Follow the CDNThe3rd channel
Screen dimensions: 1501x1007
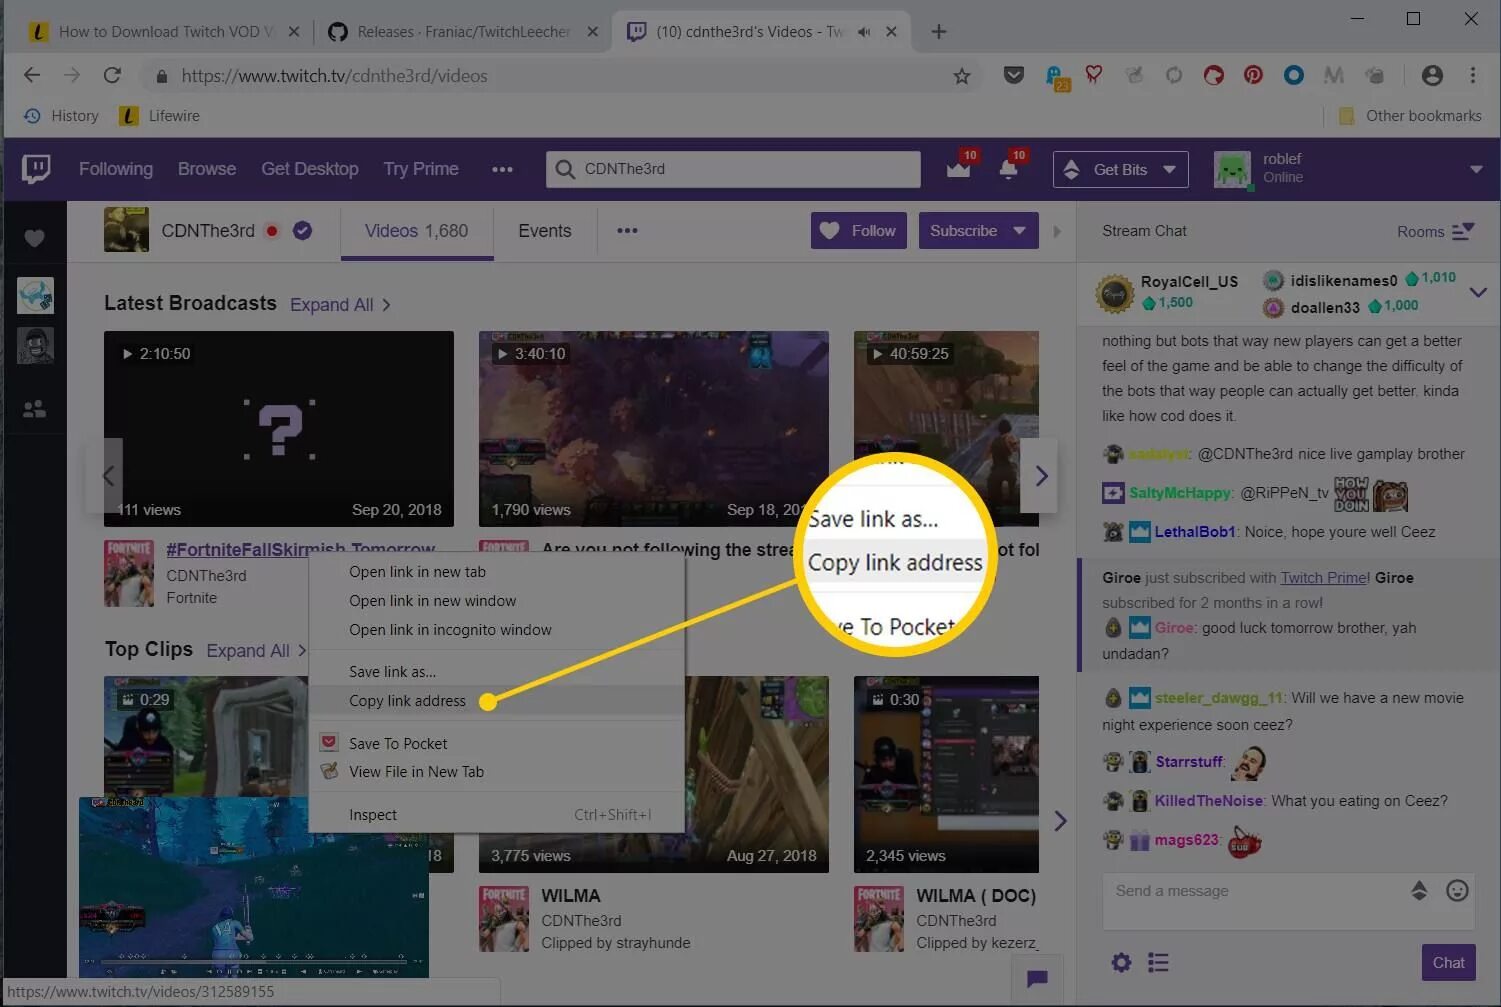(x=859, y=231)
